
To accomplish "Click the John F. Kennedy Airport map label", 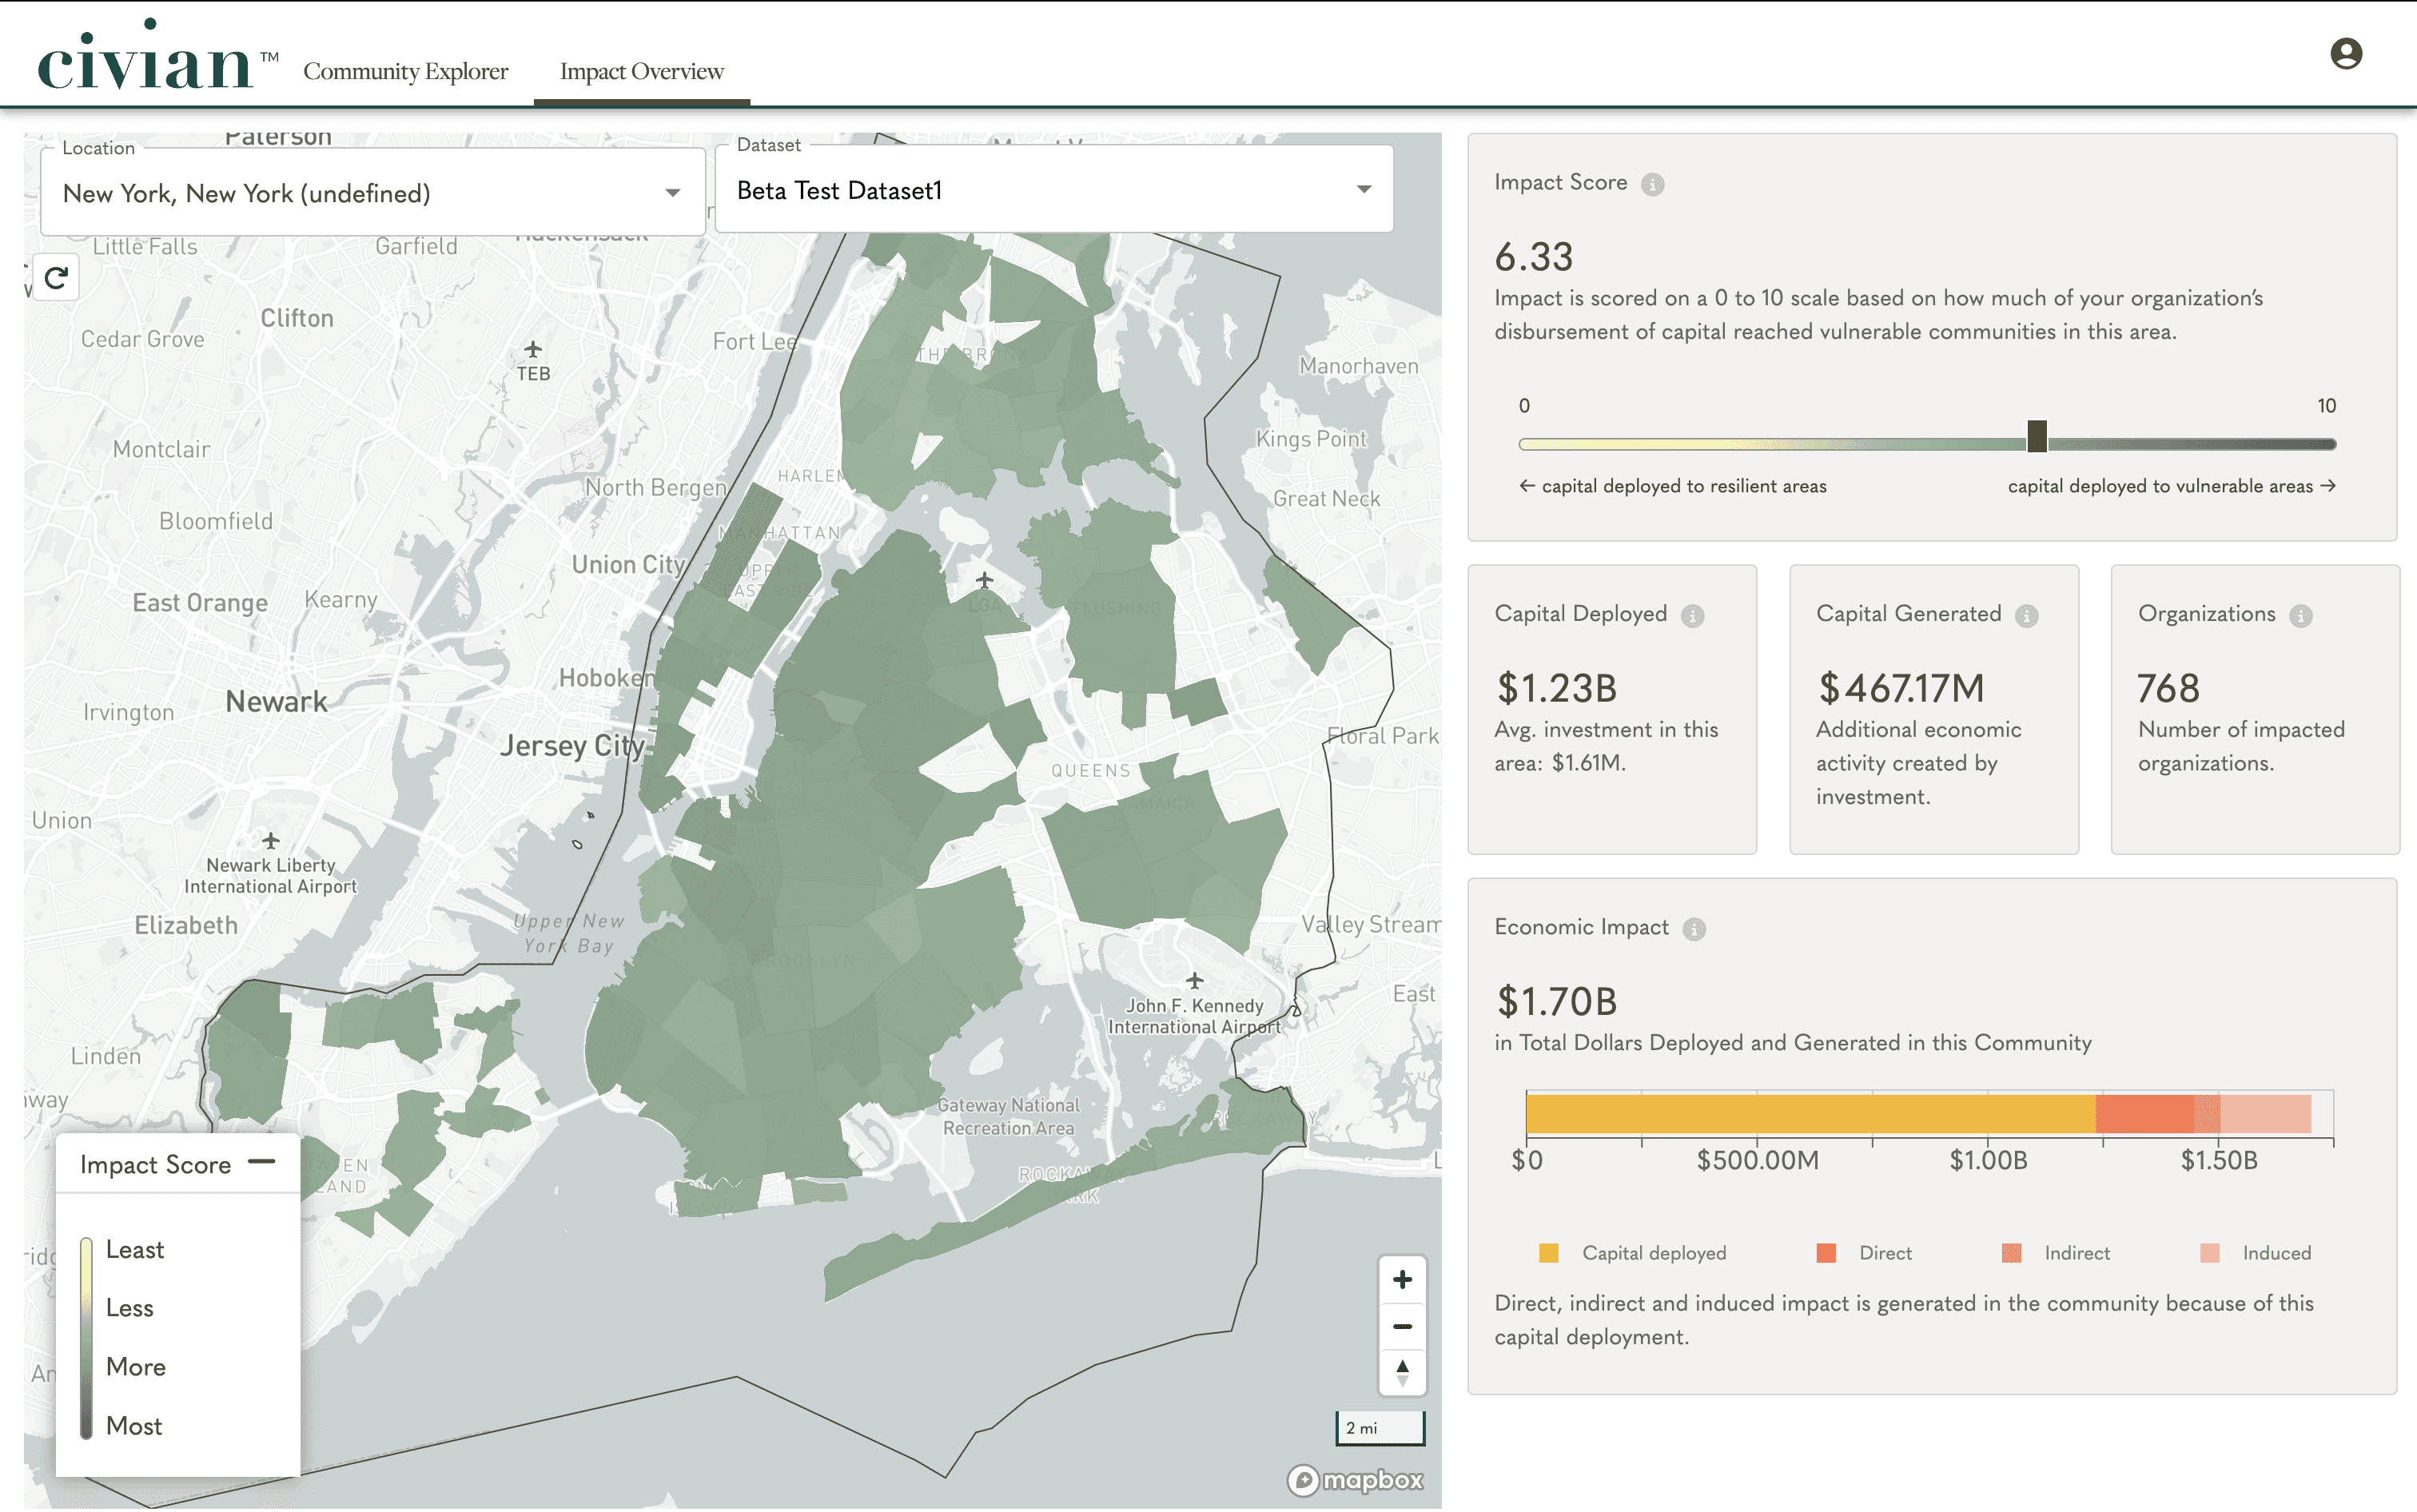I will tap(1194, 1016).
